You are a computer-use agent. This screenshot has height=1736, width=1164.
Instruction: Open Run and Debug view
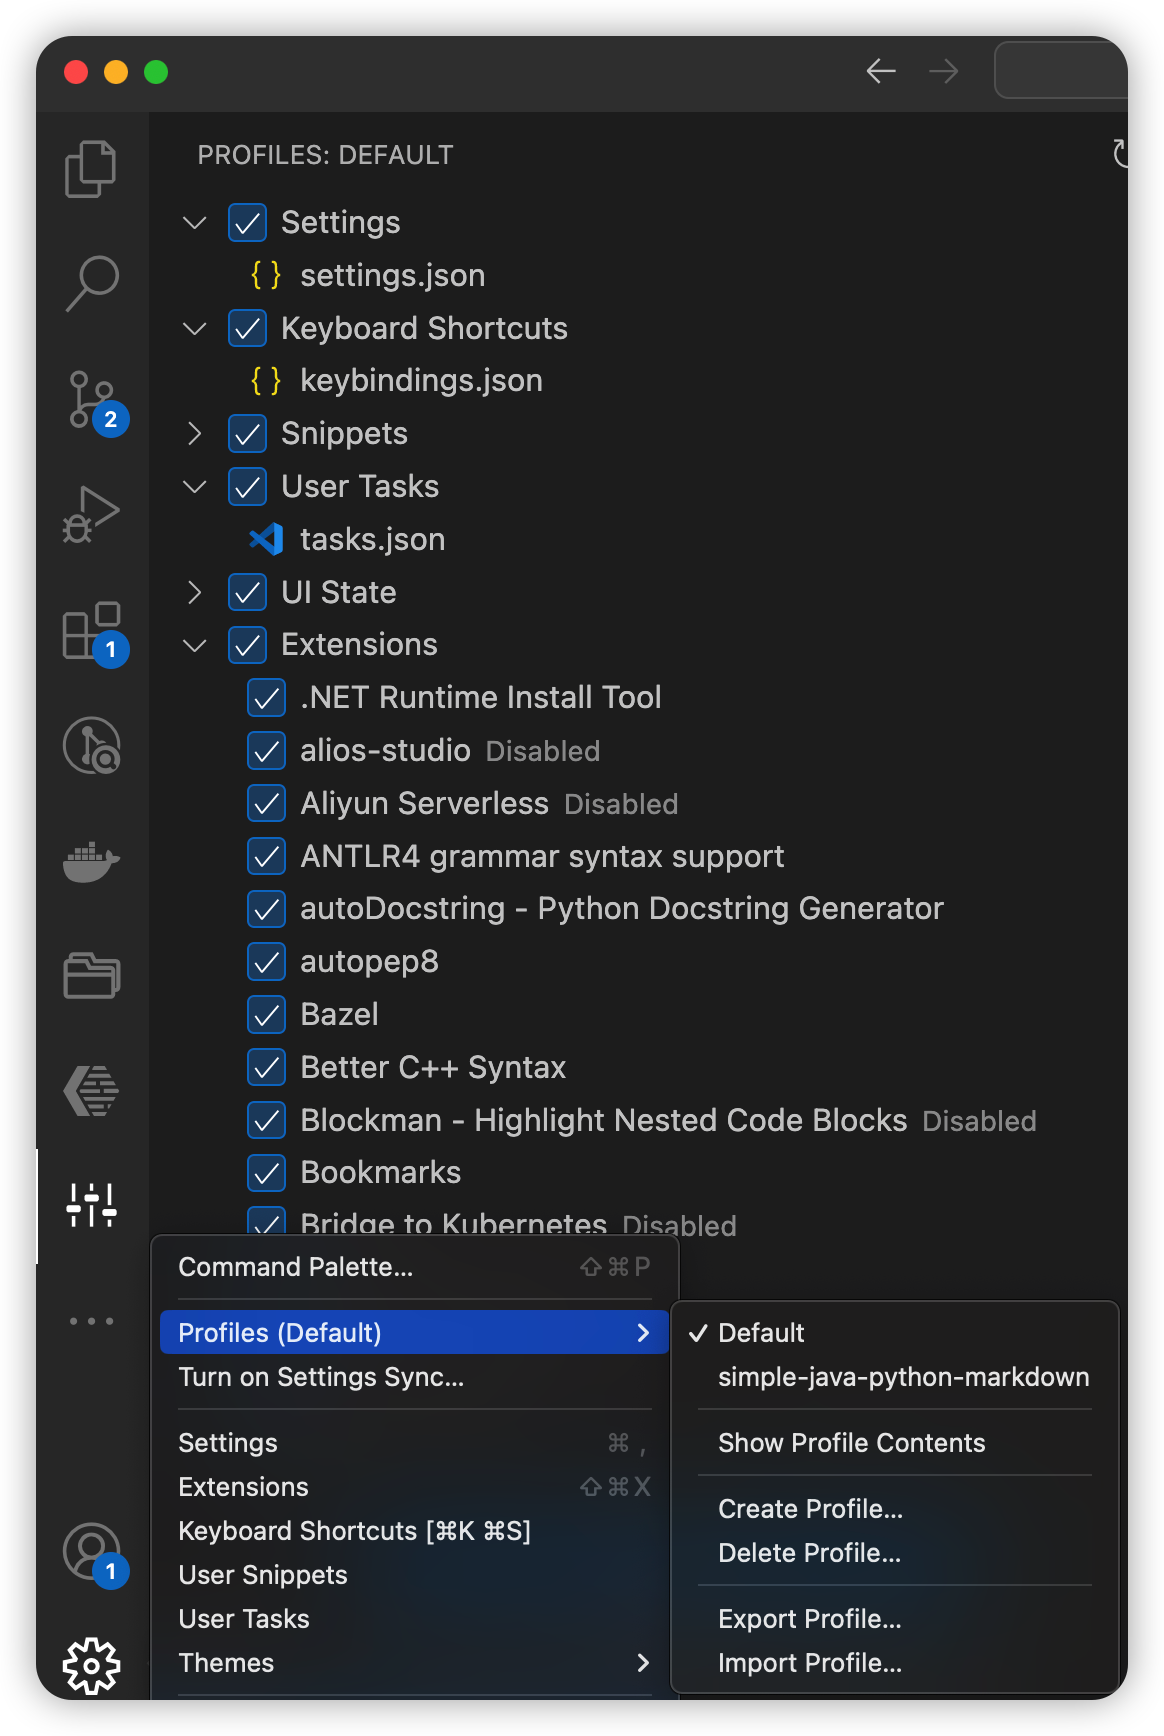91,515
